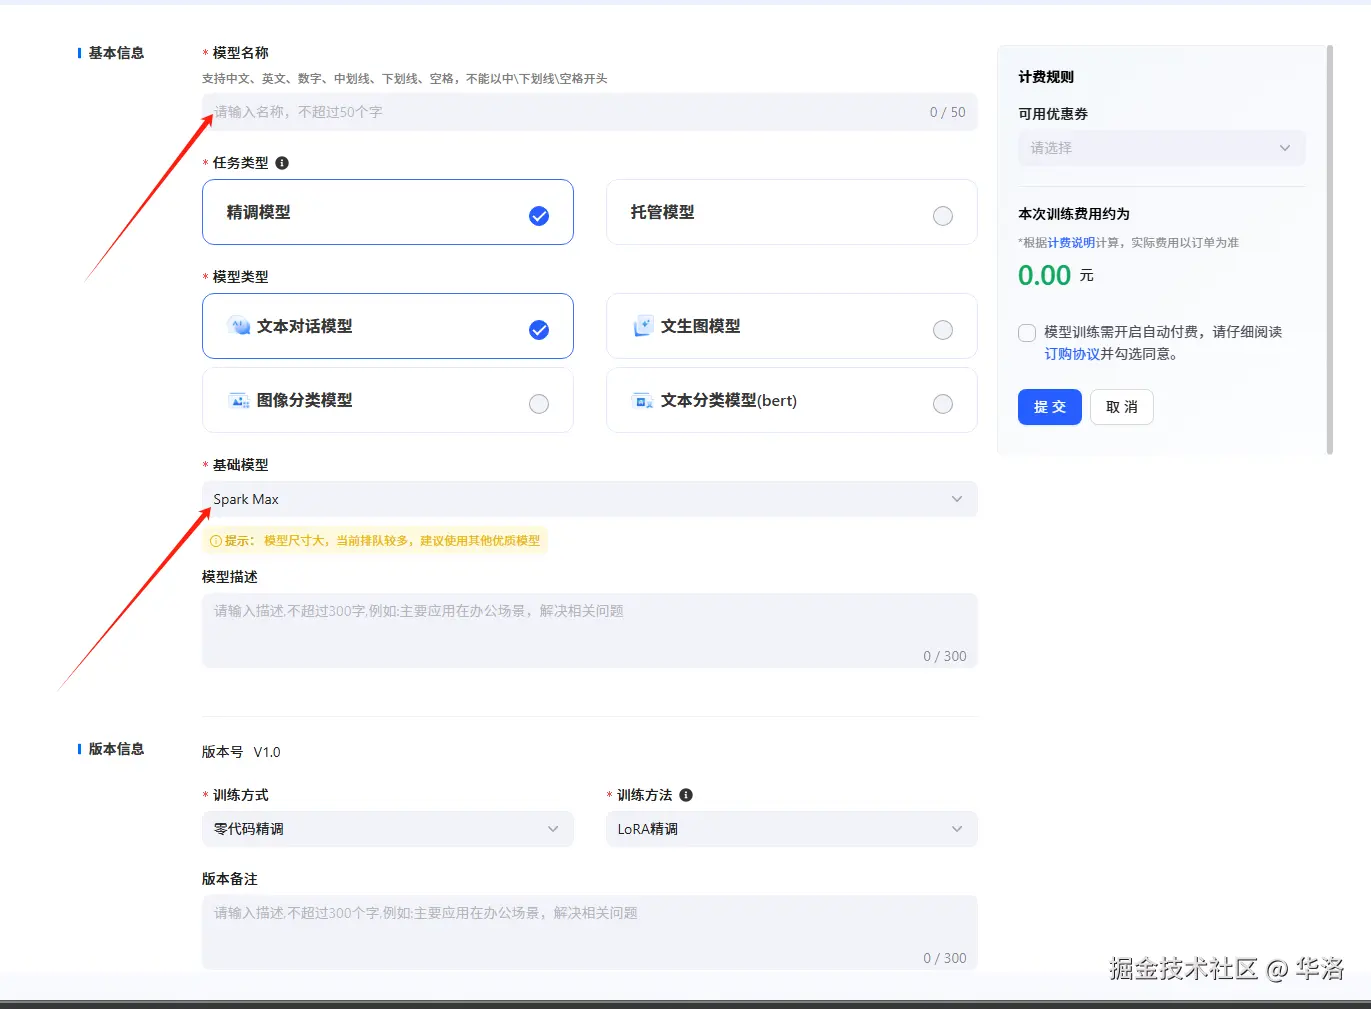Open the 训练方式 零代码精调 dropdown
This screenshot has height=1009, width=1371.
point(388,829)
